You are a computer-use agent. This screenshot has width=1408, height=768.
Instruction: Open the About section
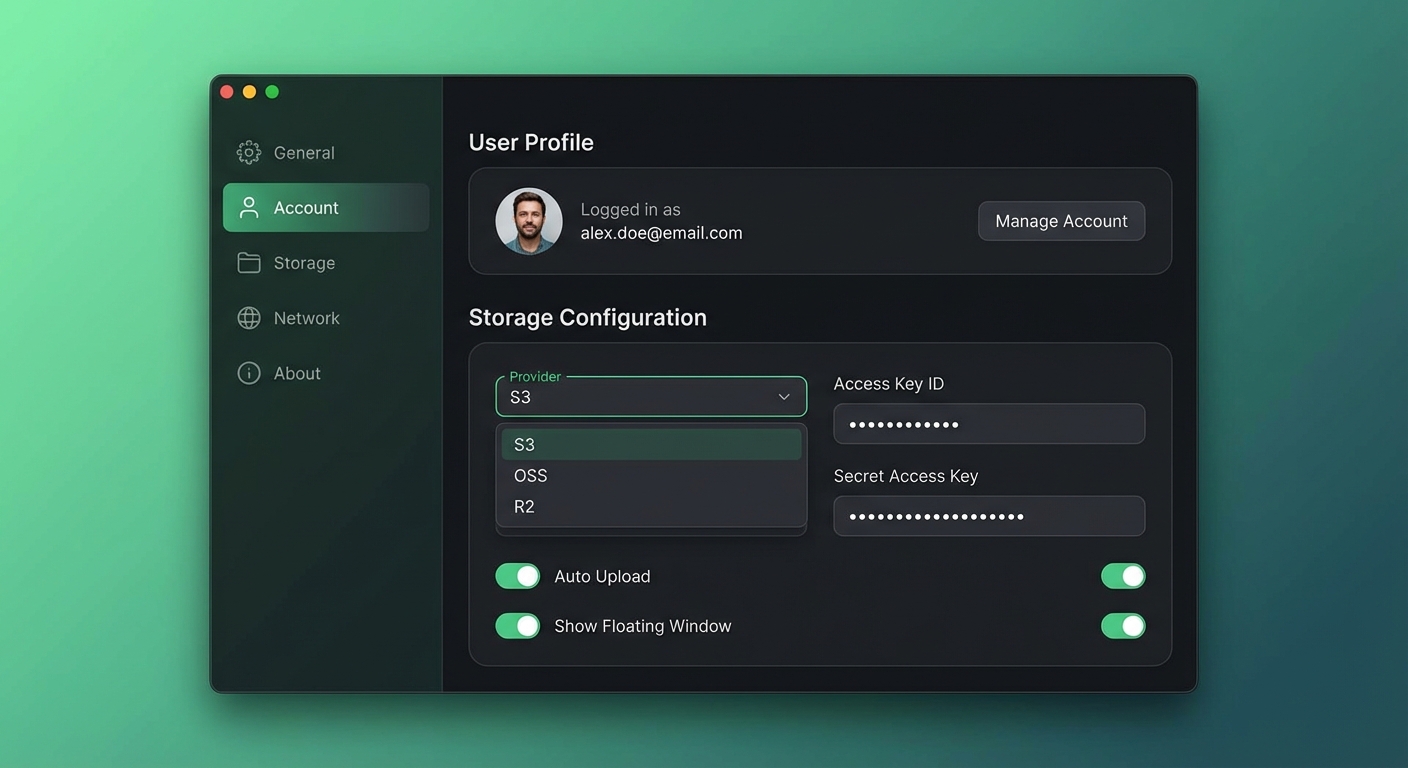click(297, 372)
